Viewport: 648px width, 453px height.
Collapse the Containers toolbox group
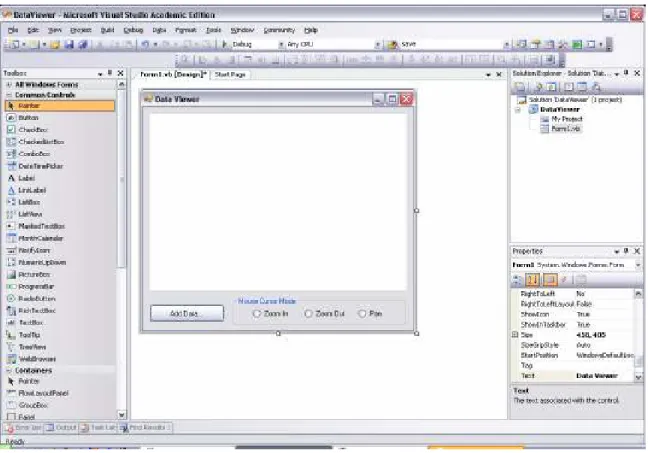click(x=9, y=371)
